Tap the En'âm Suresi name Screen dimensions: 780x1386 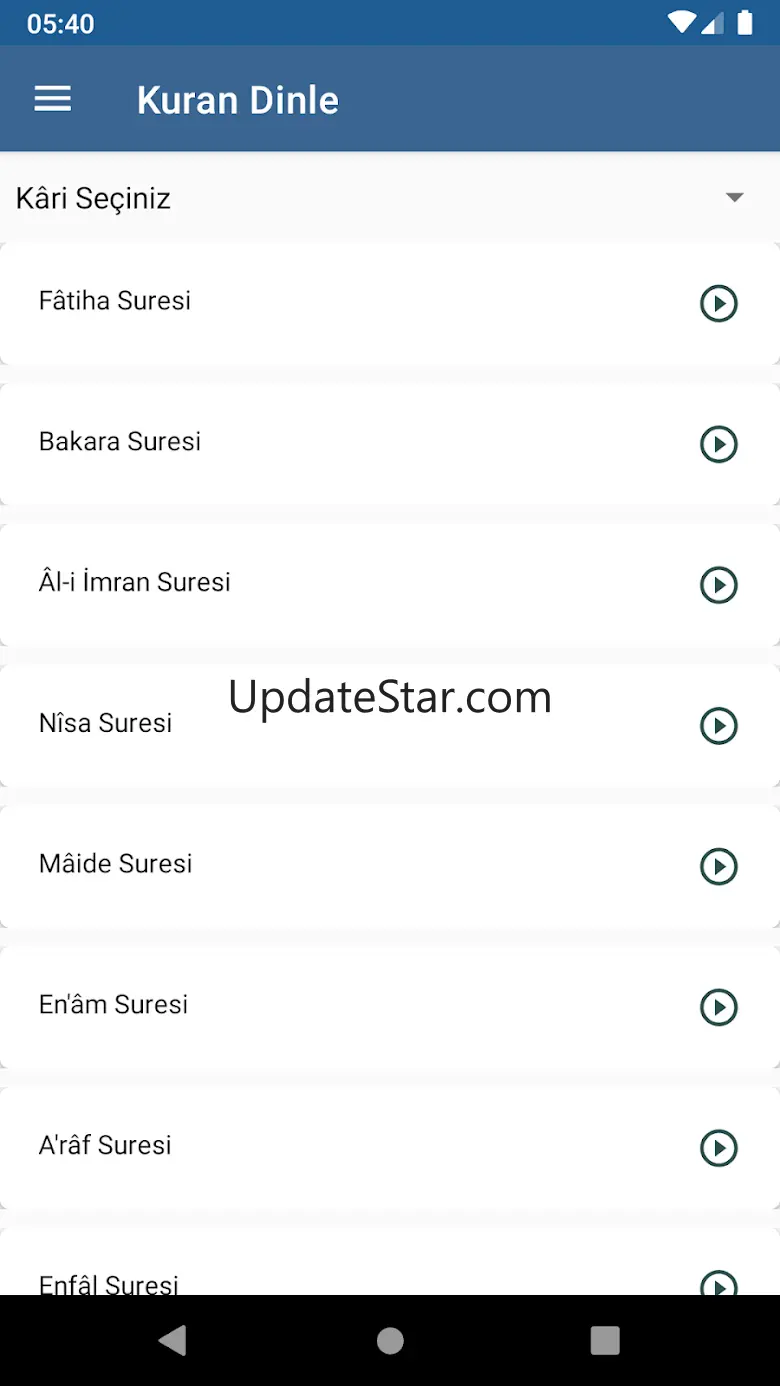(x=114, y=1005)
